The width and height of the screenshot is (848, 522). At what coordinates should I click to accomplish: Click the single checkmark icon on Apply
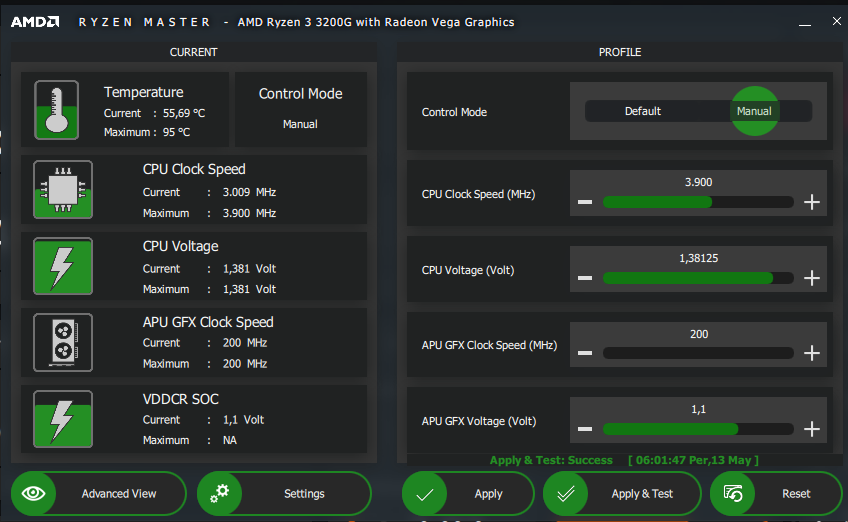click(425, 494)
